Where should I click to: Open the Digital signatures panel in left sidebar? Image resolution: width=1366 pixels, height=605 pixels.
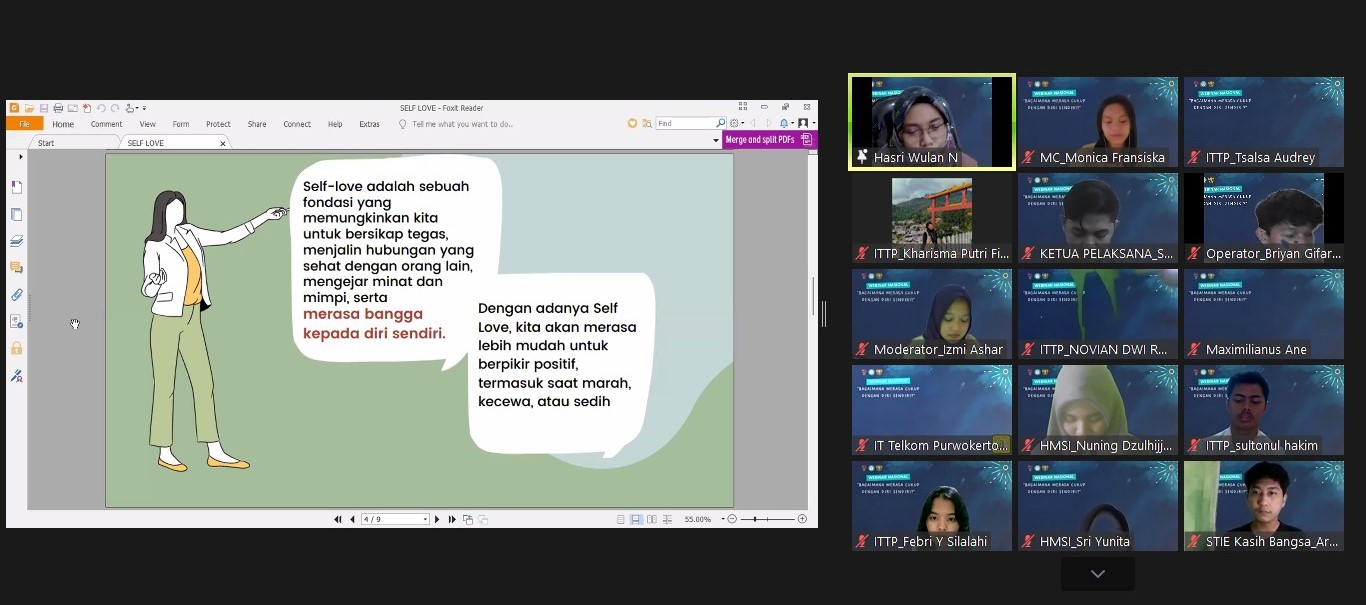click(x=16, y=376)
